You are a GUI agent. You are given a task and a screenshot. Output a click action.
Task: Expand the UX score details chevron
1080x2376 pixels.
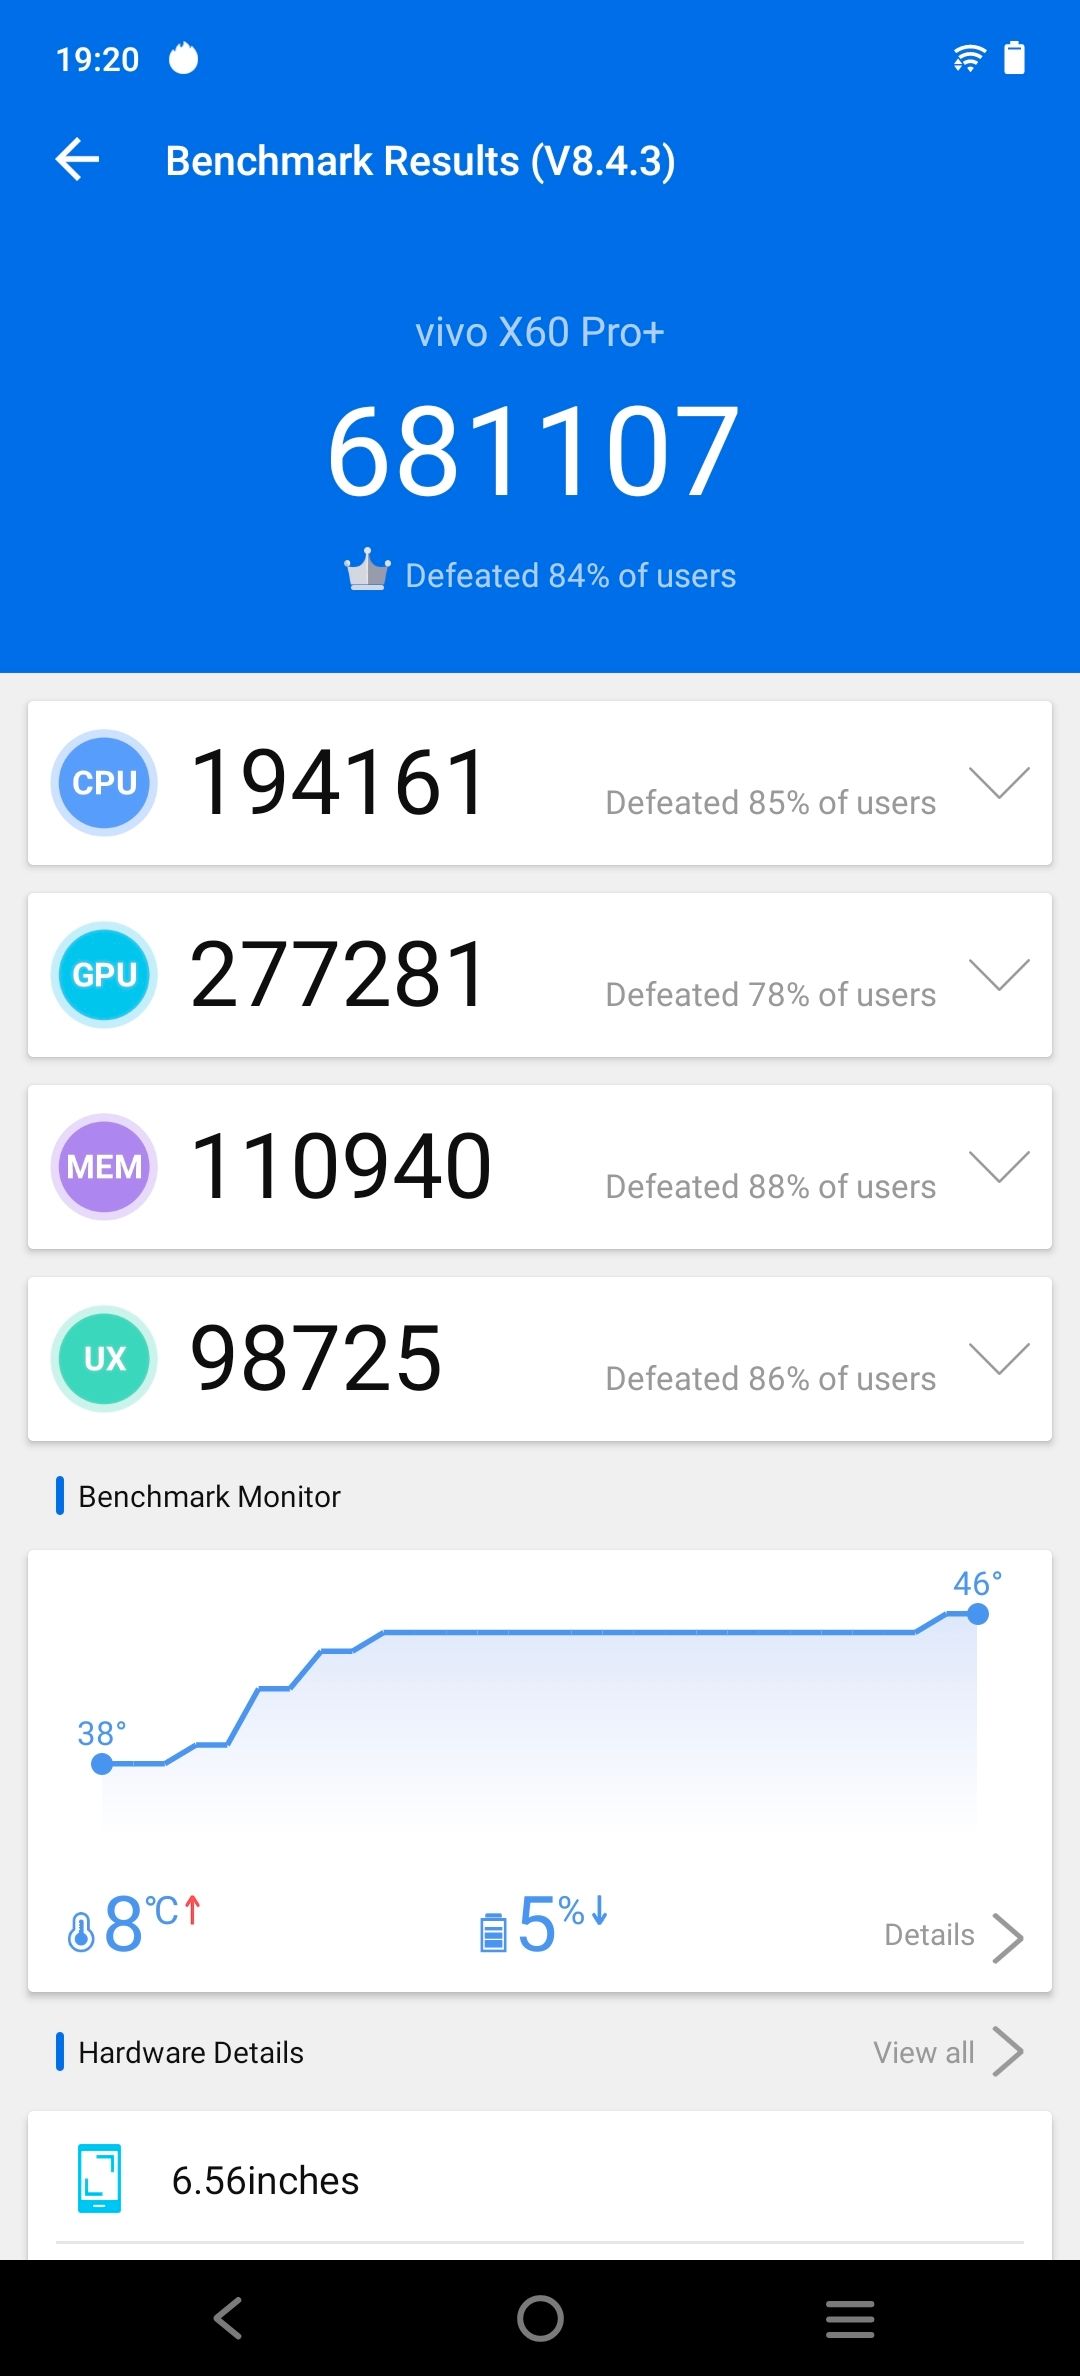(999, 1358)
